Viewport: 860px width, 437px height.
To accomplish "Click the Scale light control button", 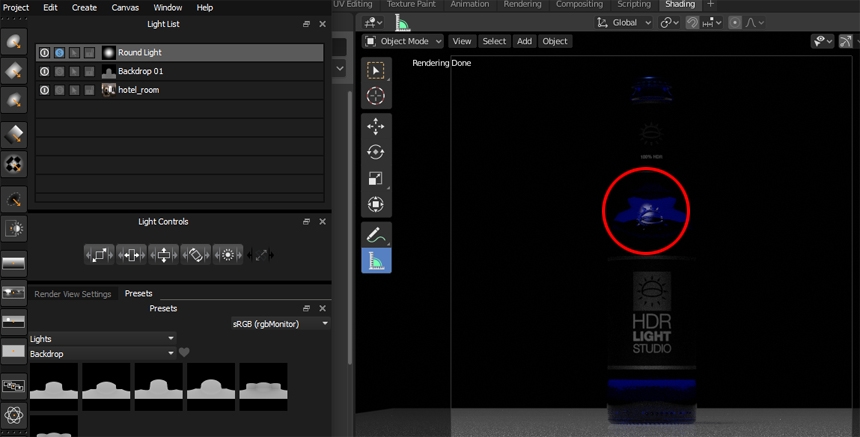I will 99,255.
